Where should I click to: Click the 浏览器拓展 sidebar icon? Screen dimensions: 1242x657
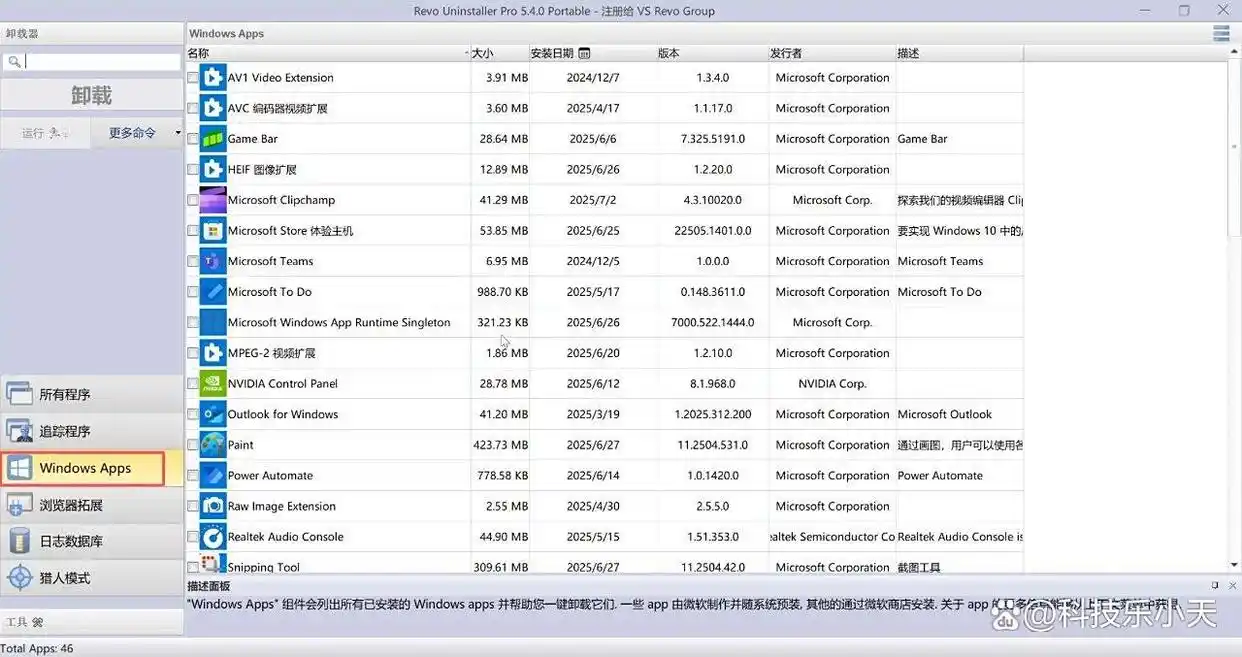pos(19,505)
